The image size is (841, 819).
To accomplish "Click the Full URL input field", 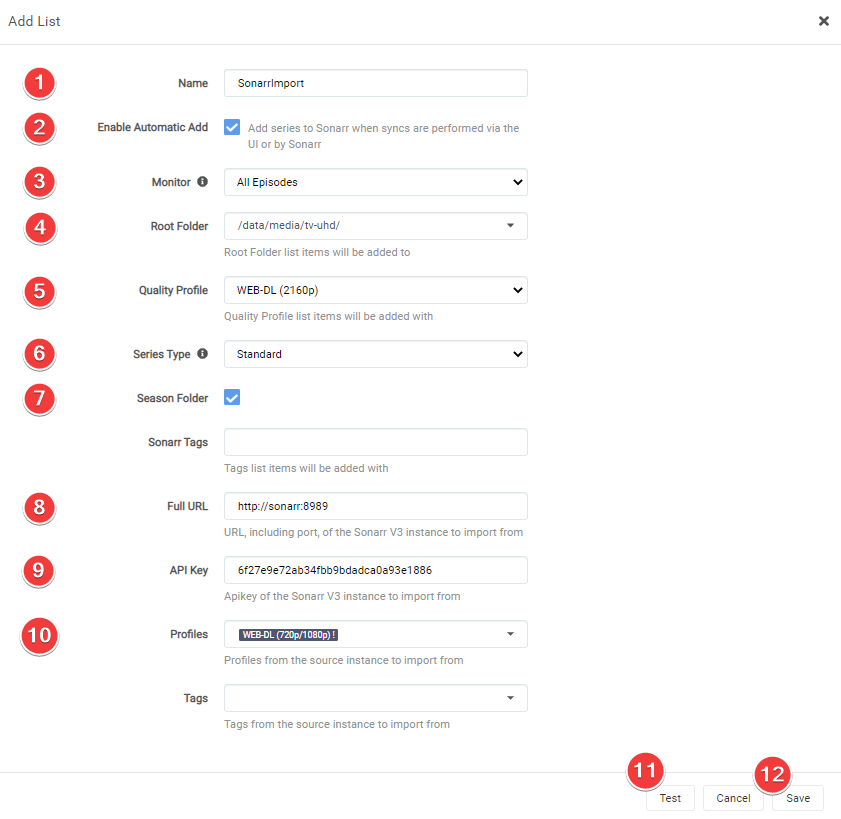I will [375, 506].
